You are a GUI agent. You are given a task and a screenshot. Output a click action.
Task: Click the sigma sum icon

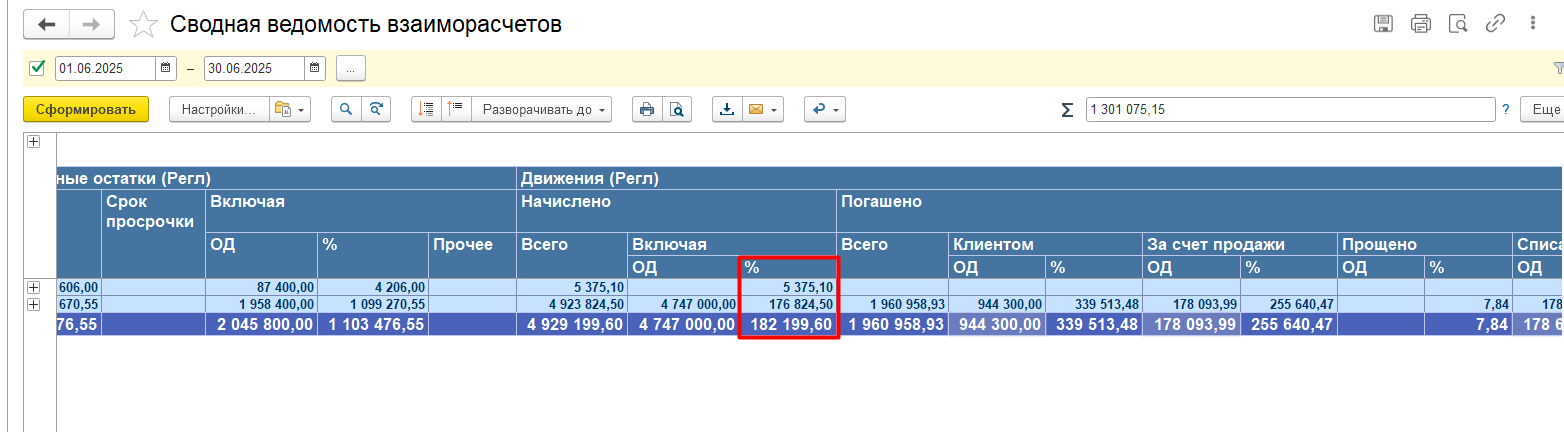[x=1067, y=110]
